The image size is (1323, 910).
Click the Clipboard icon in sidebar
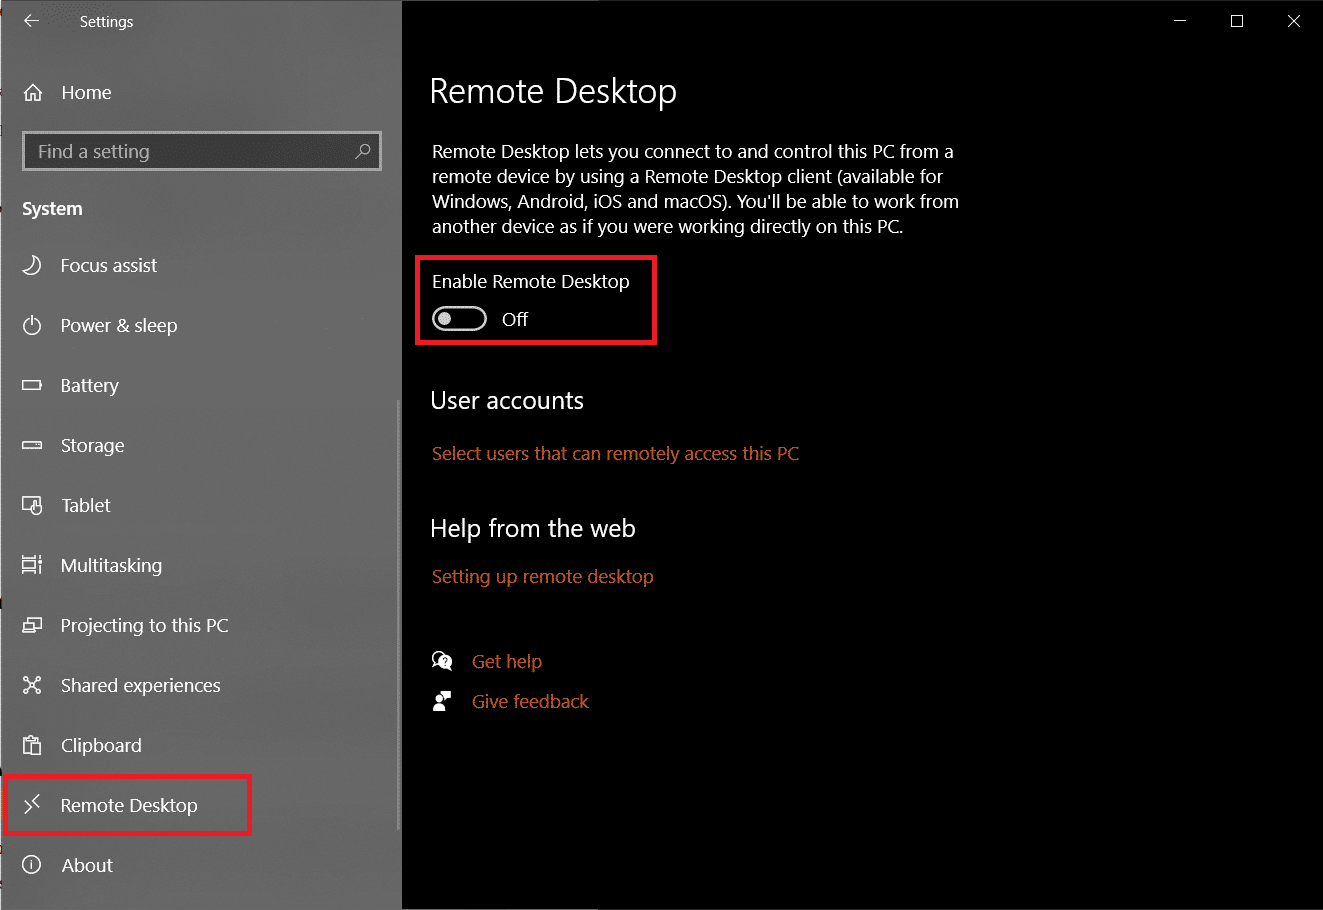[x=32, y=745]
